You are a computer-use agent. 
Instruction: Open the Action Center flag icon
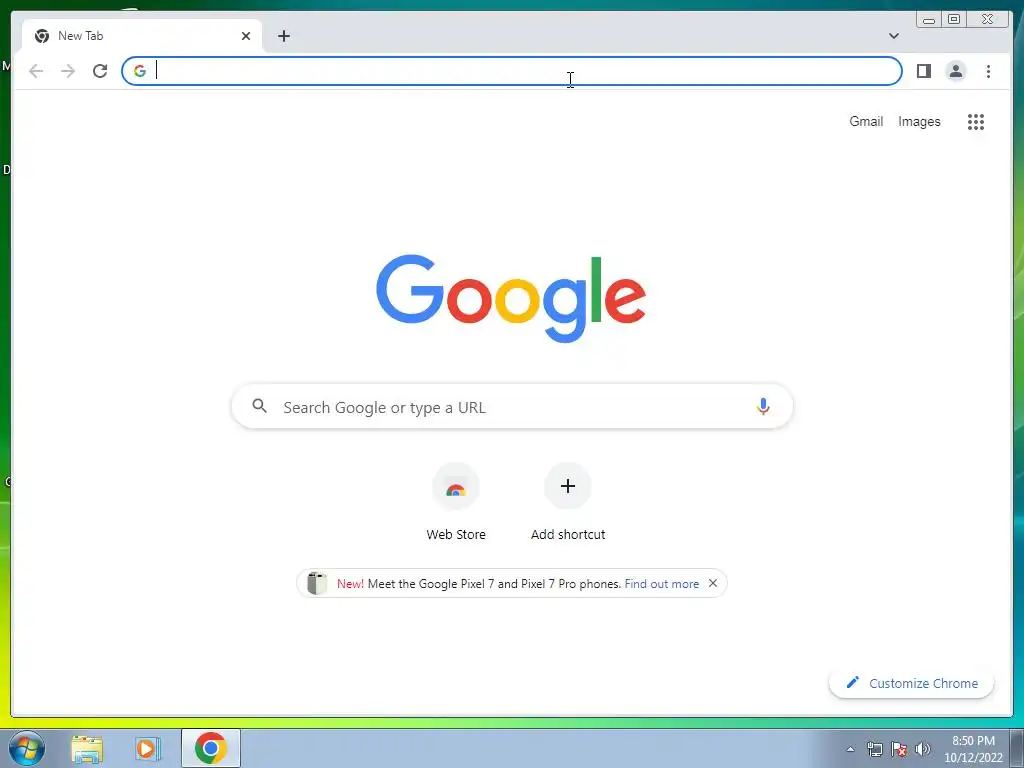(x=899, y=749)
